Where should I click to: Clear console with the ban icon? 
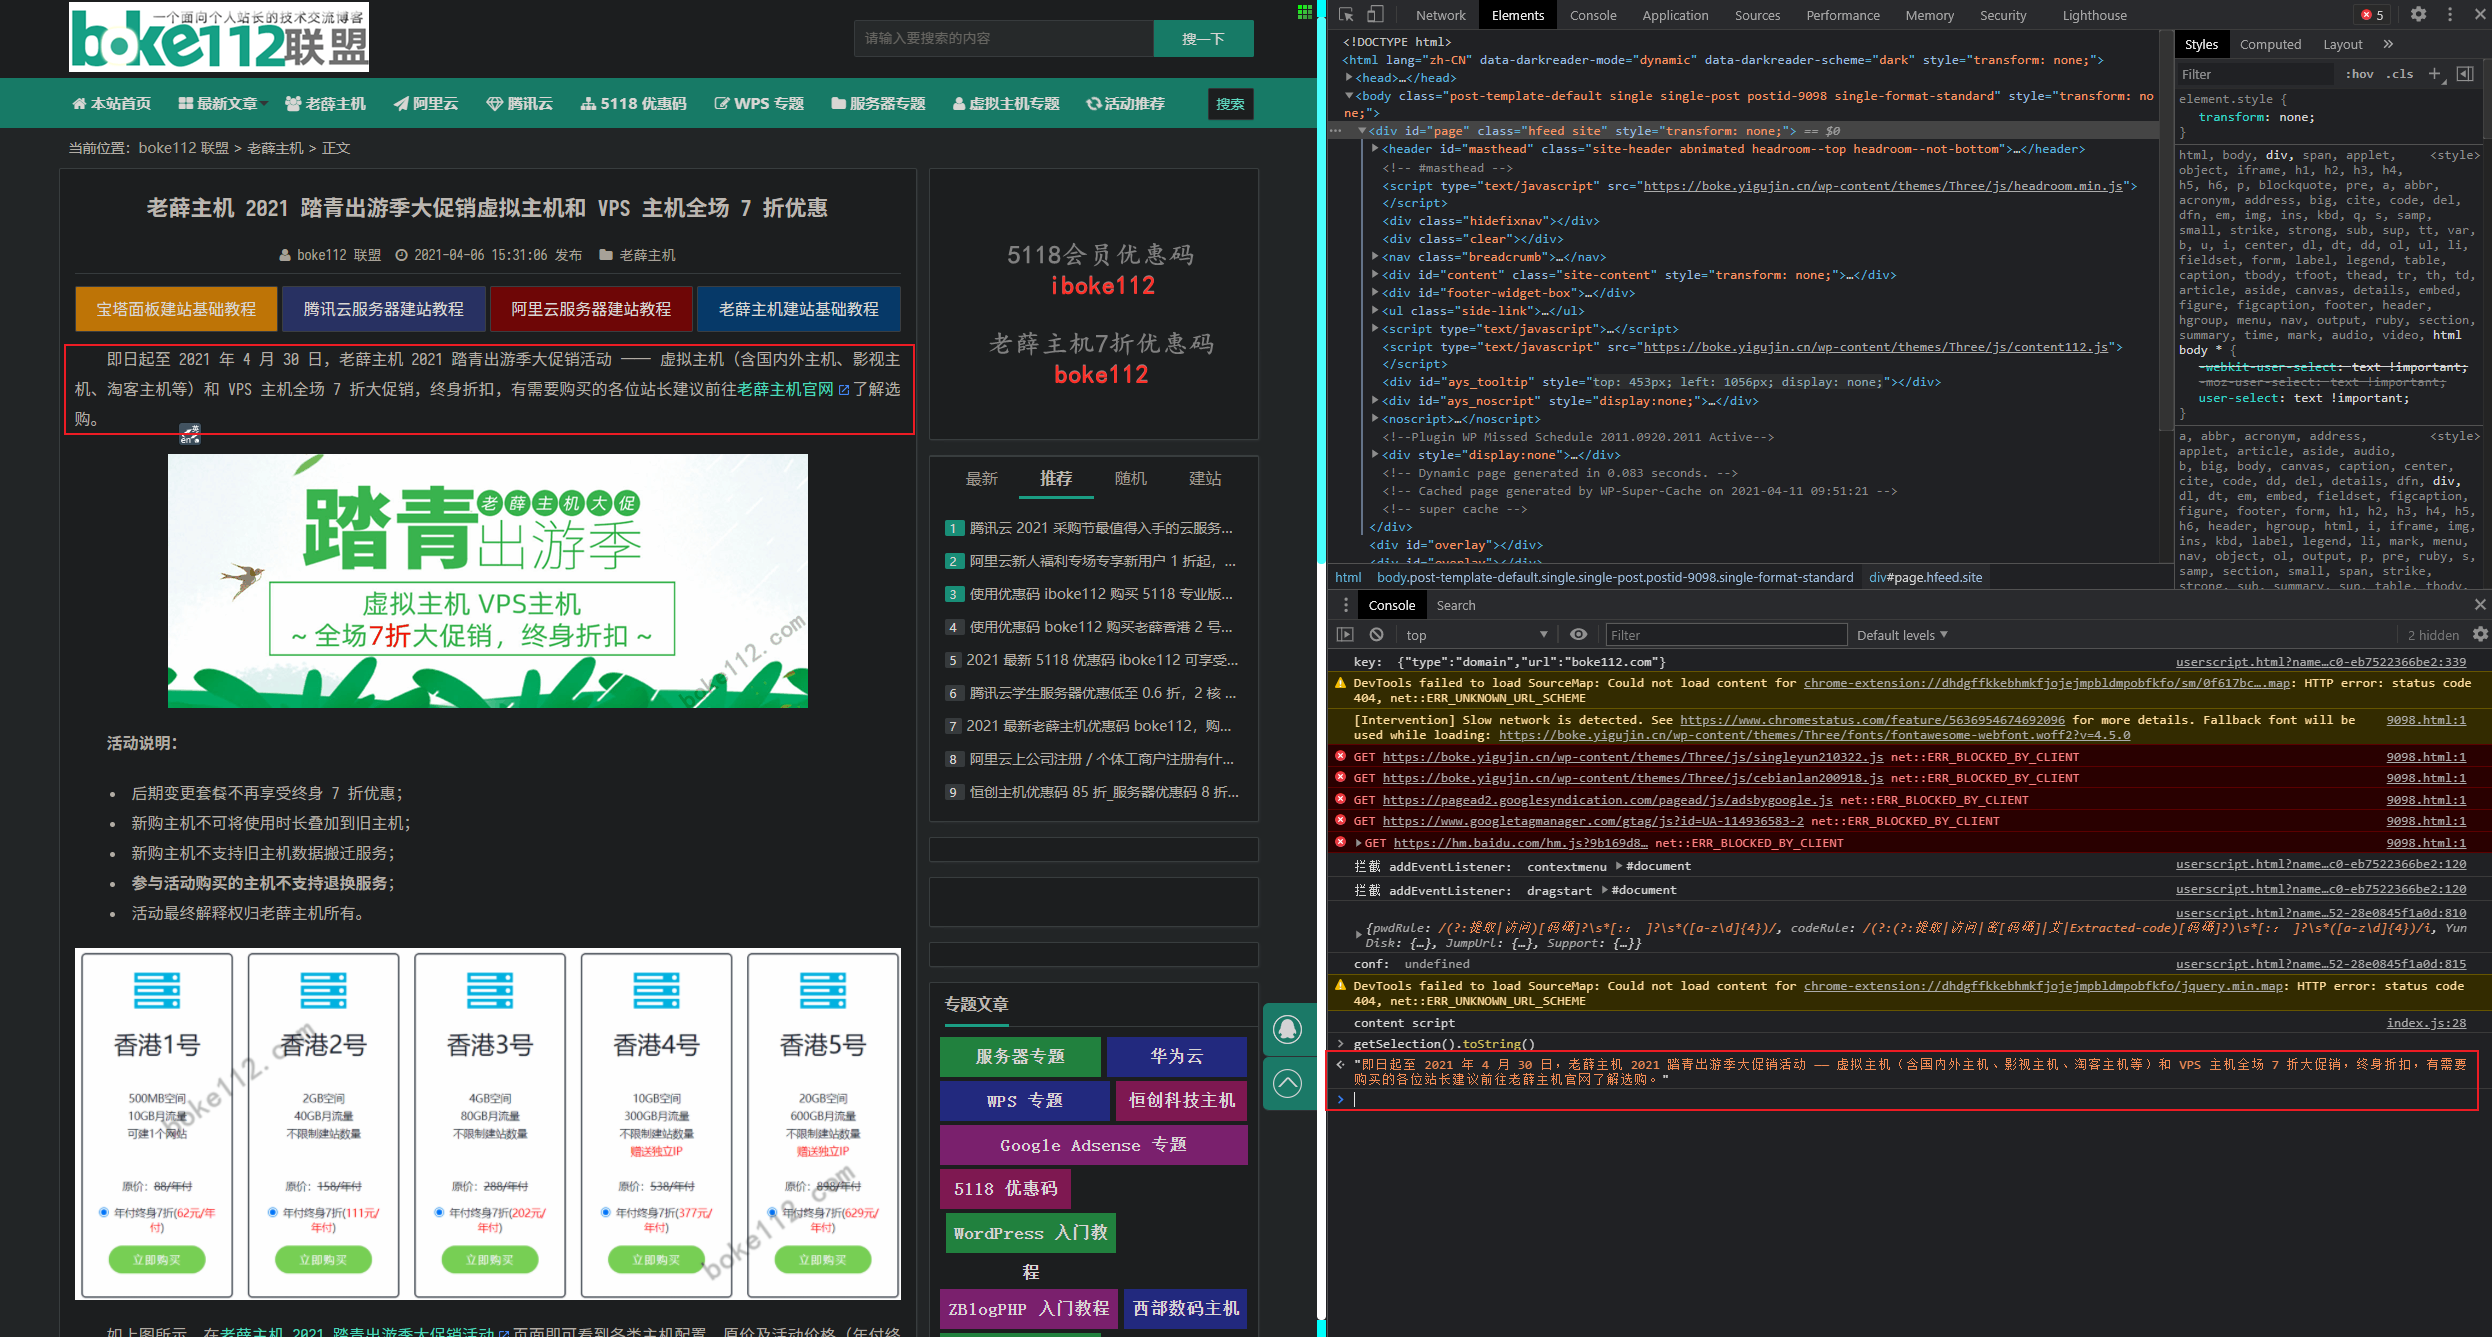pyautogui.click(x=1377, y=635)
